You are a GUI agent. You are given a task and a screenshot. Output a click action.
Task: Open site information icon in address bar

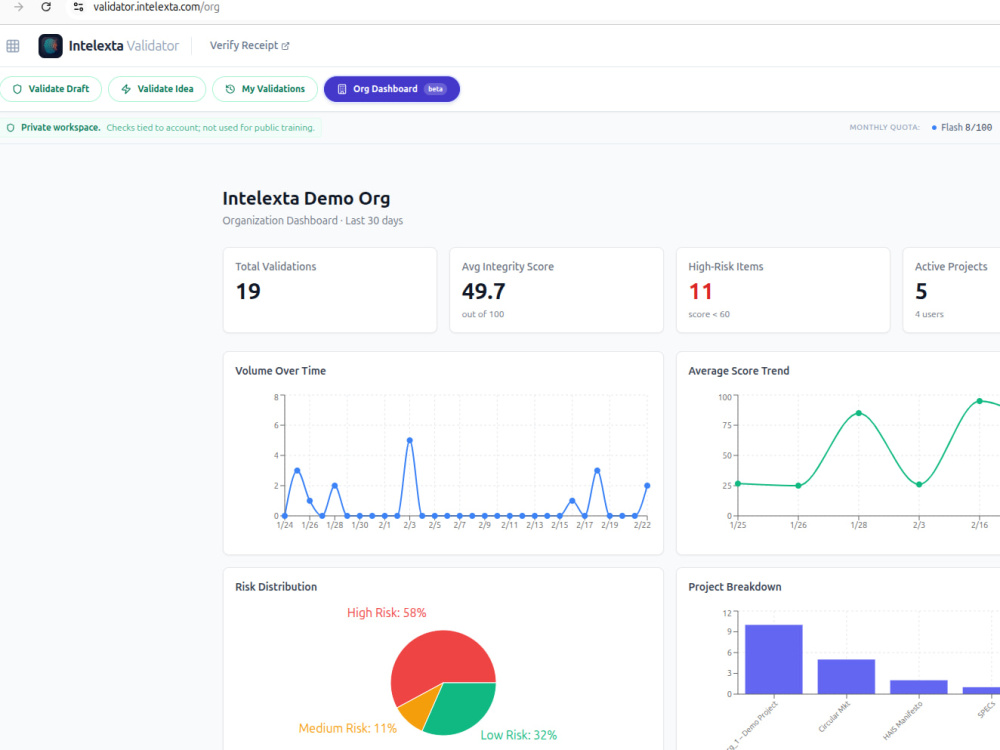click(x=78, y=7)
